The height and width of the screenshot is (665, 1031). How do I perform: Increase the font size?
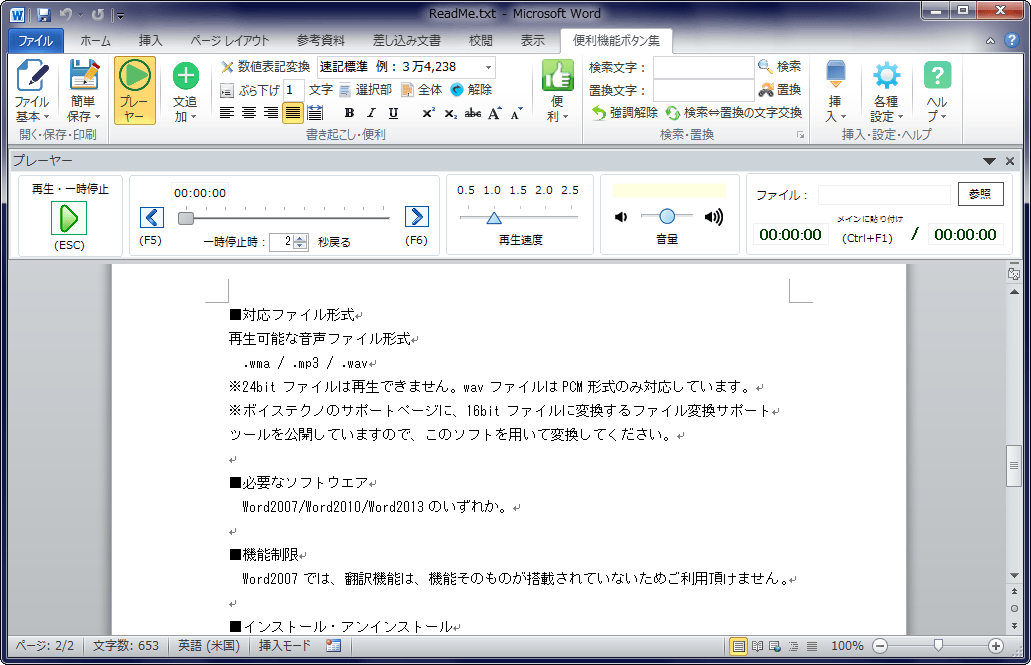coord(494,113)
